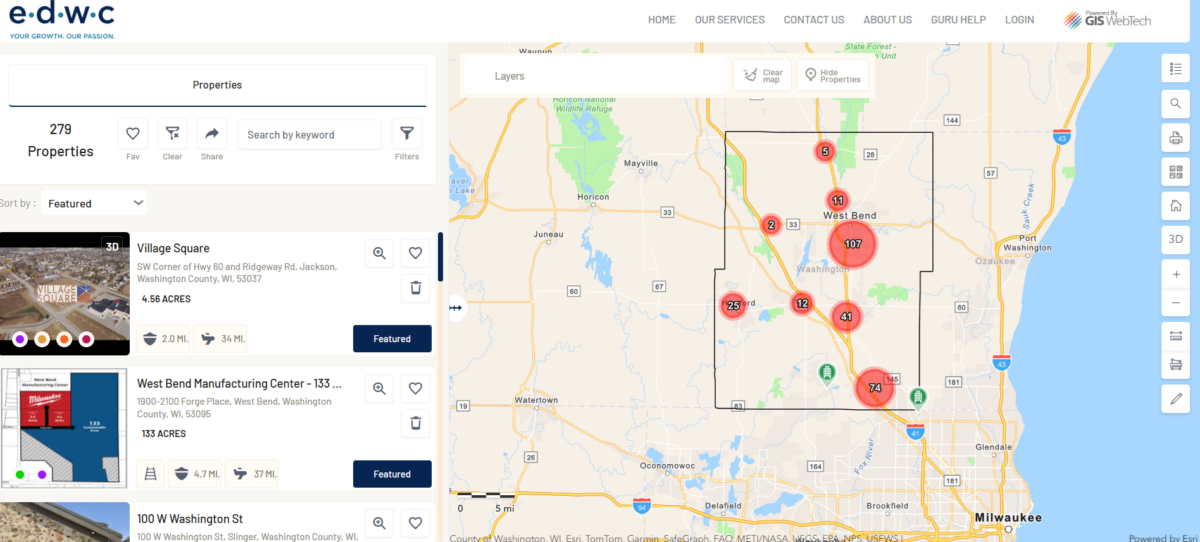Select purple dot on Village Square thumbnail
The width and height of the screenshot is (1200, 542).
tap(20, 340)
